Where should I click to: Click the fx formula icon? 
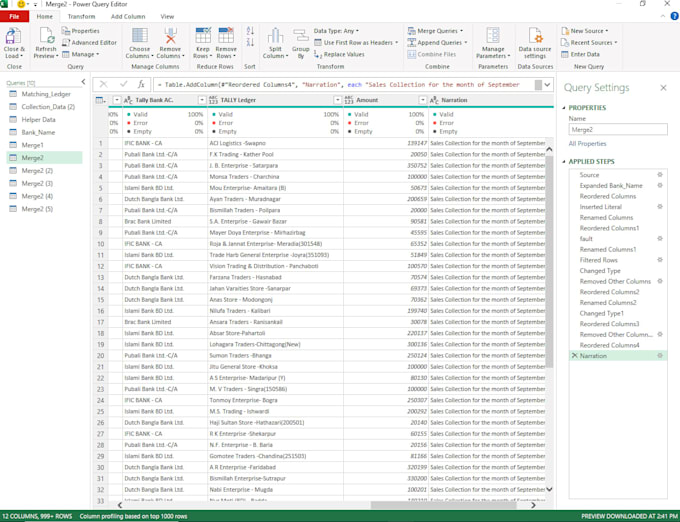[141, 85]
